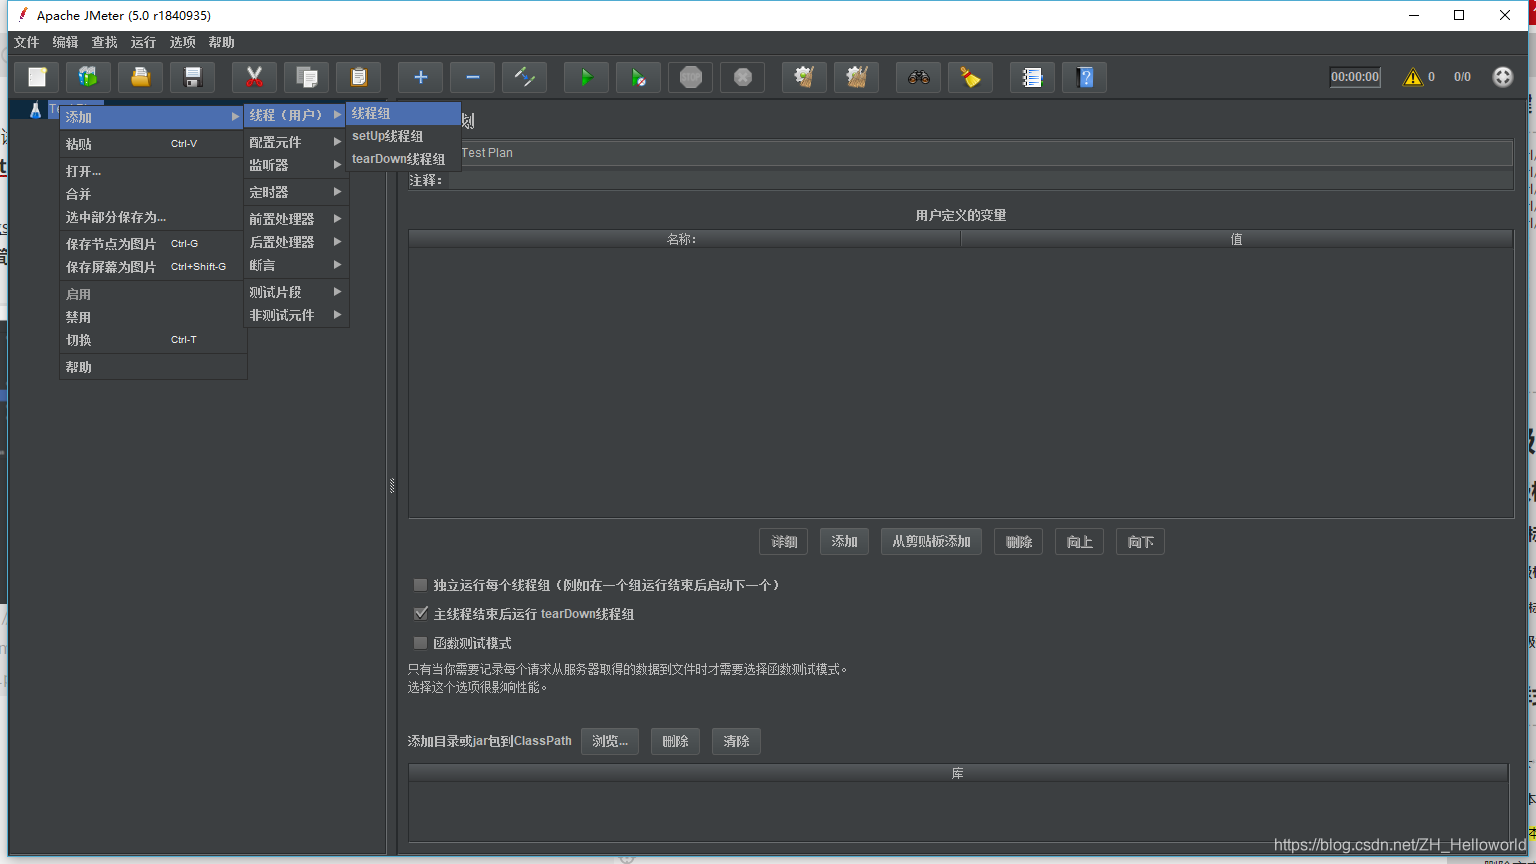
Task: Select 合并 in the context menu
Action: pos(153,194)
